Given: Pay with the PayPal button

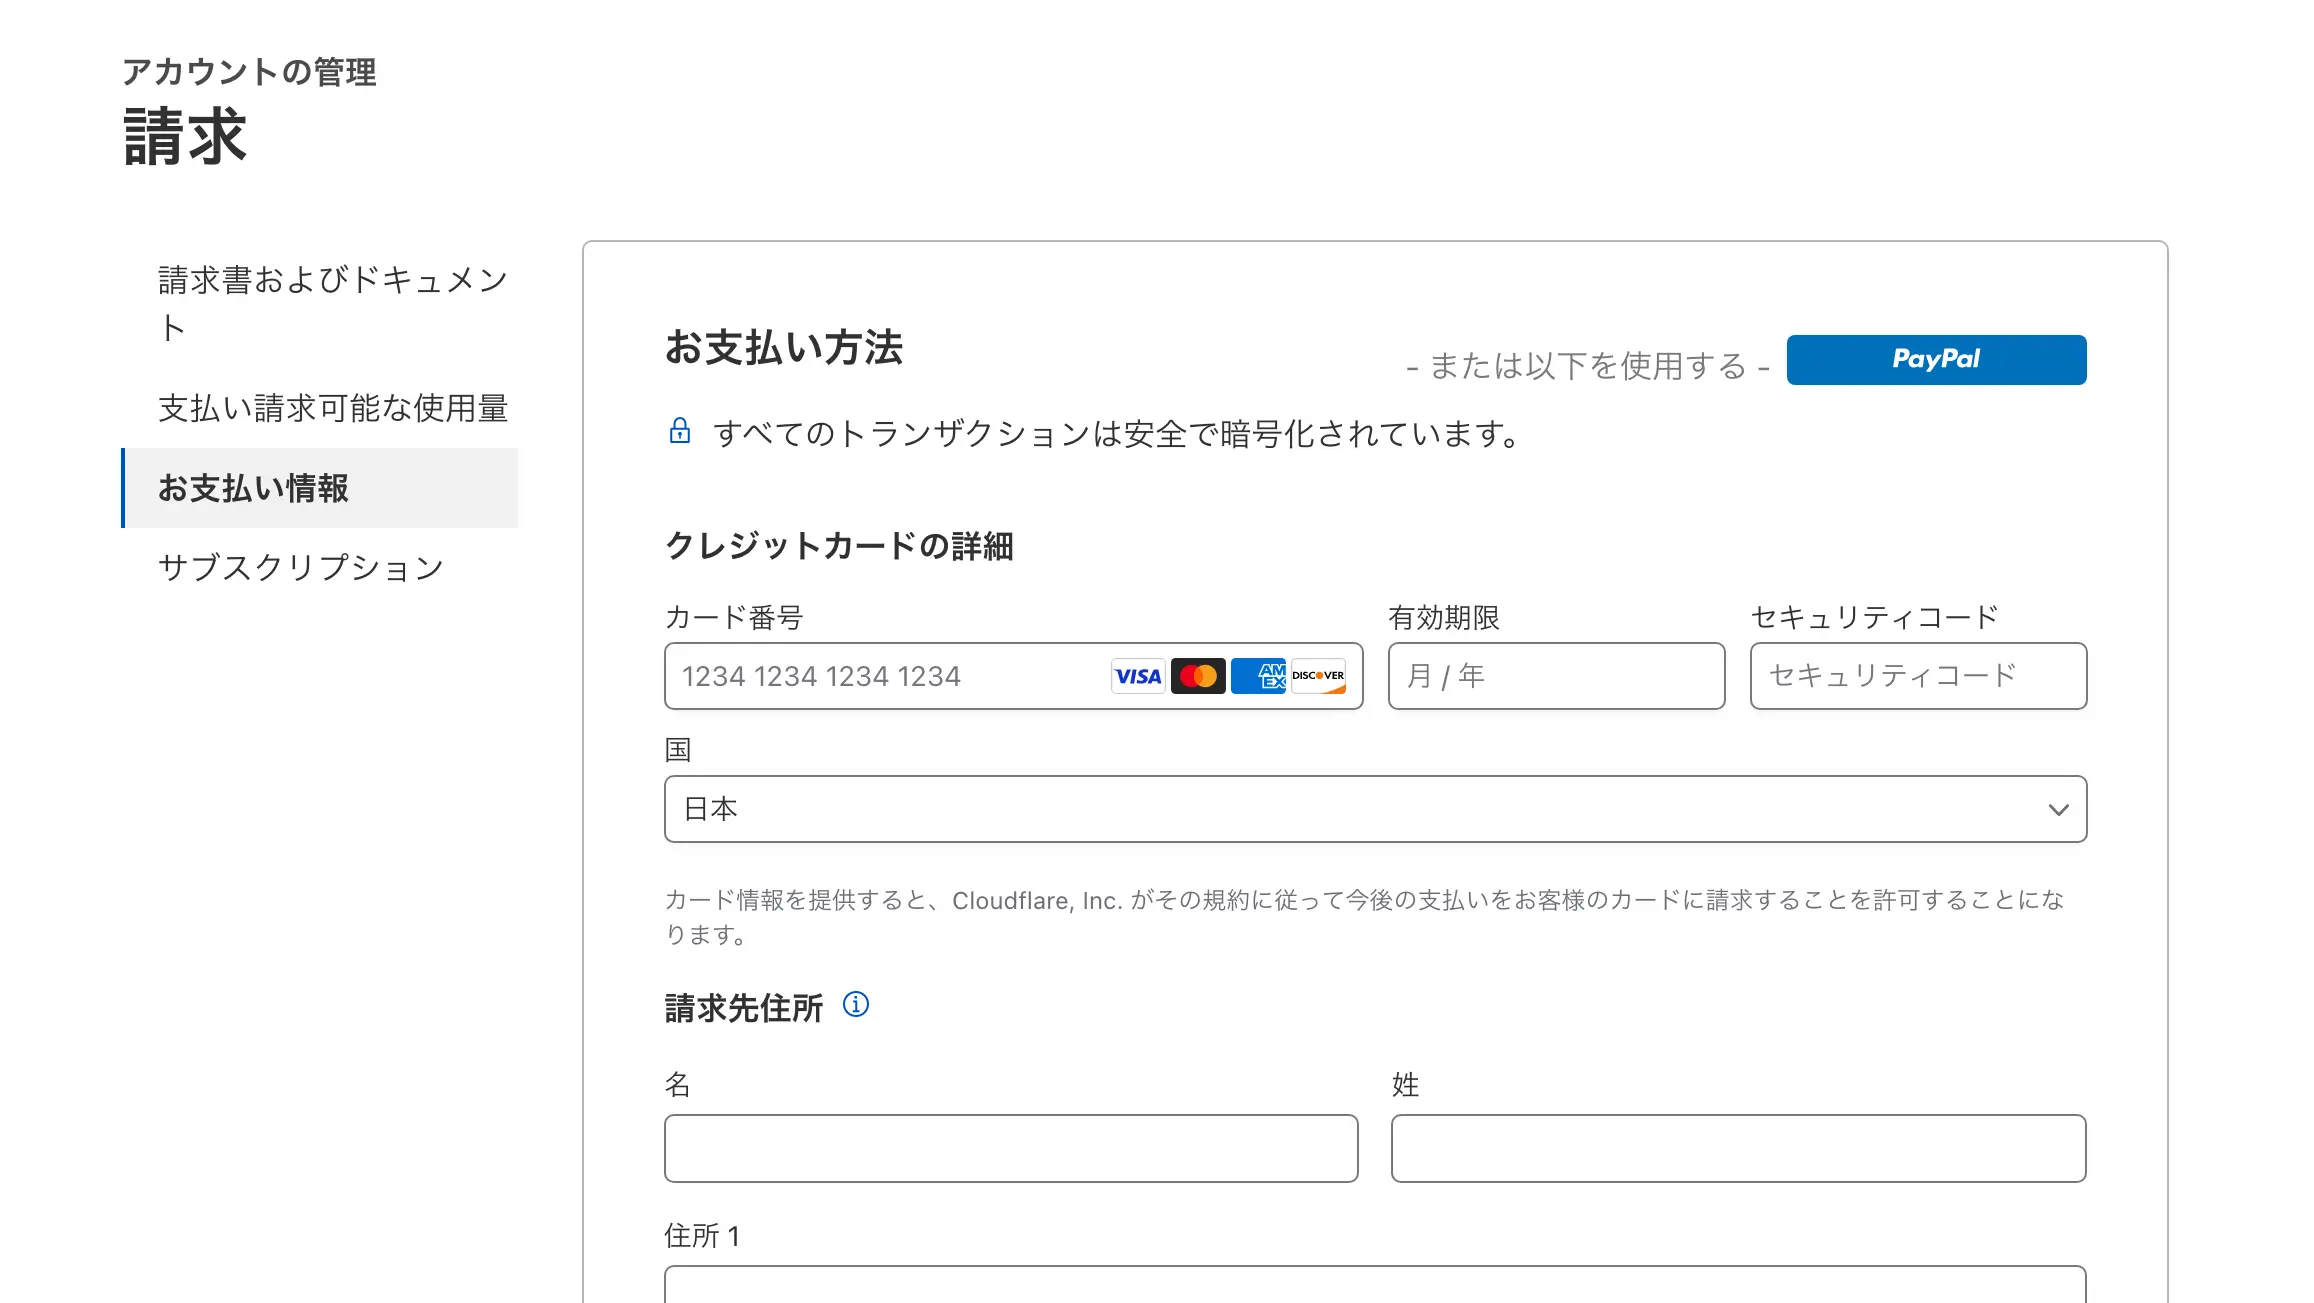Looking at the screenshot, I should pyautogui.click(x=1936, y=360).
